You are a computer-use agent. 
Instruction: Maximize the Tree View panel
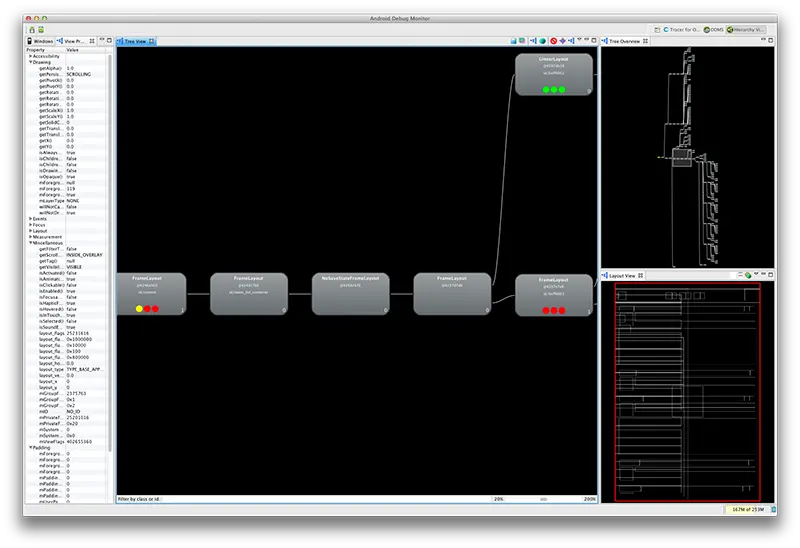(x=594, y=40)
